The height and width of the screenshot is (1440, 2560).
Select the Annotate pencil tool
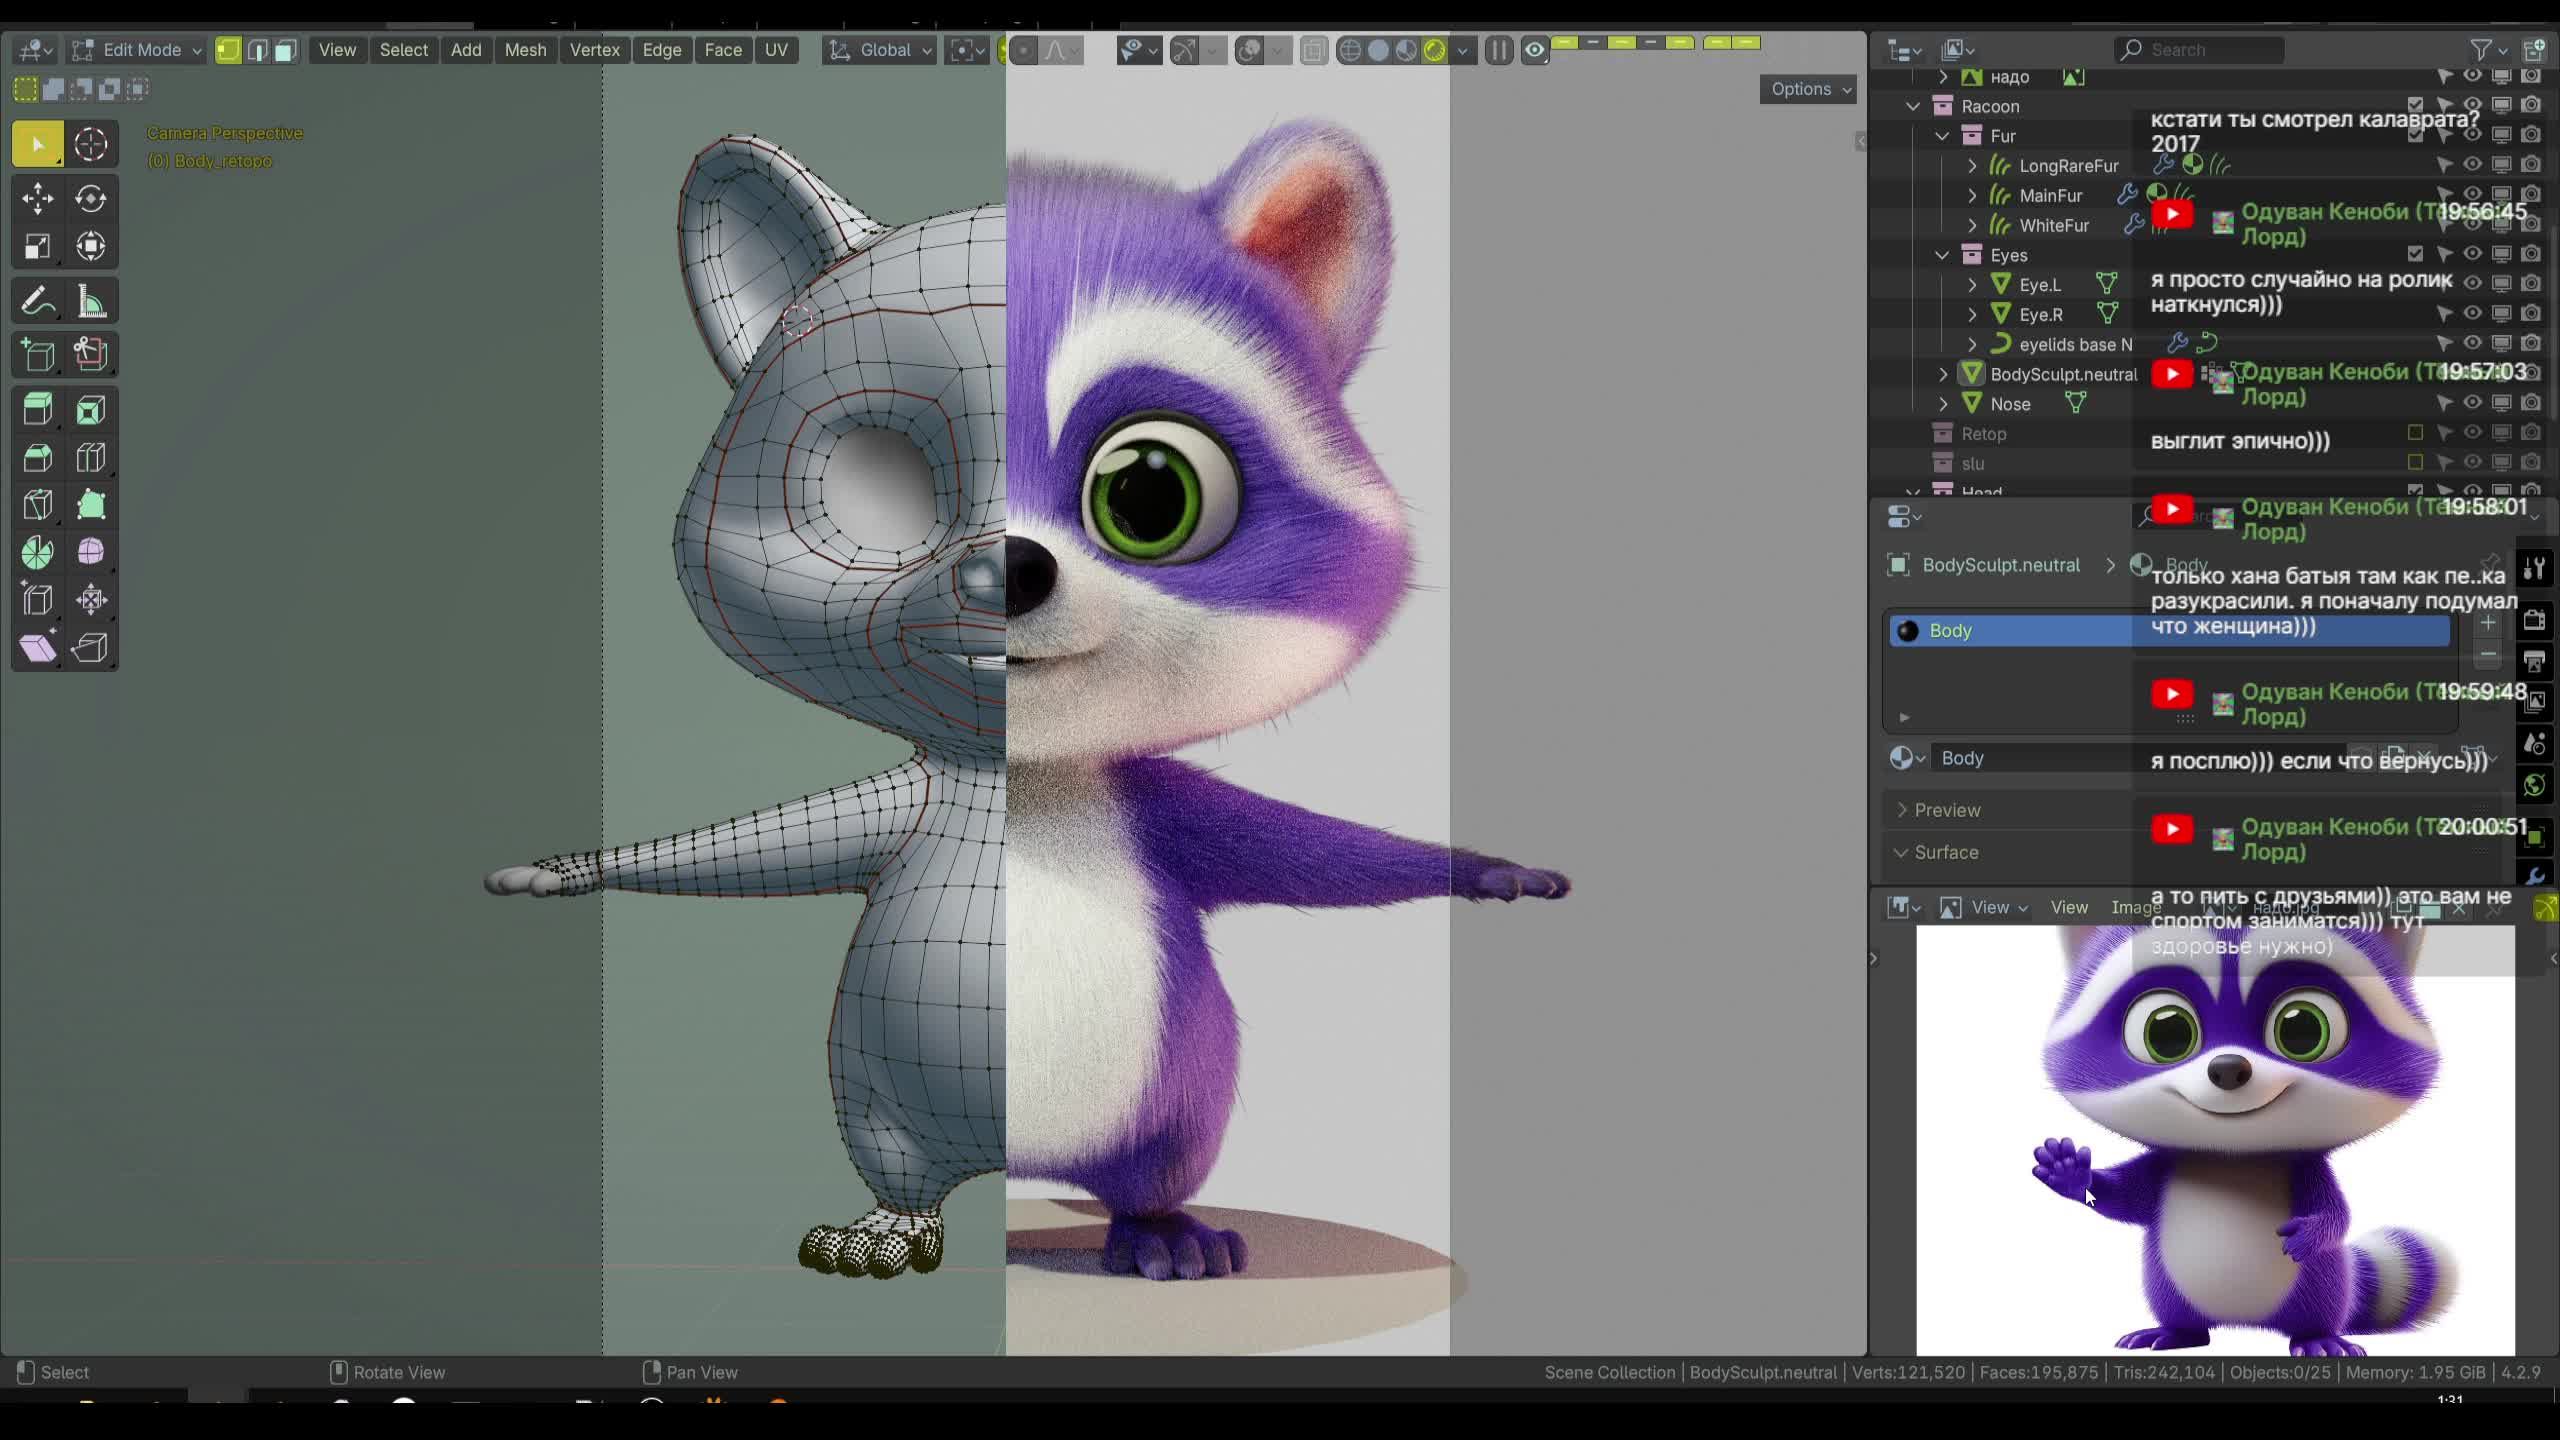click(x=38, y=301)
